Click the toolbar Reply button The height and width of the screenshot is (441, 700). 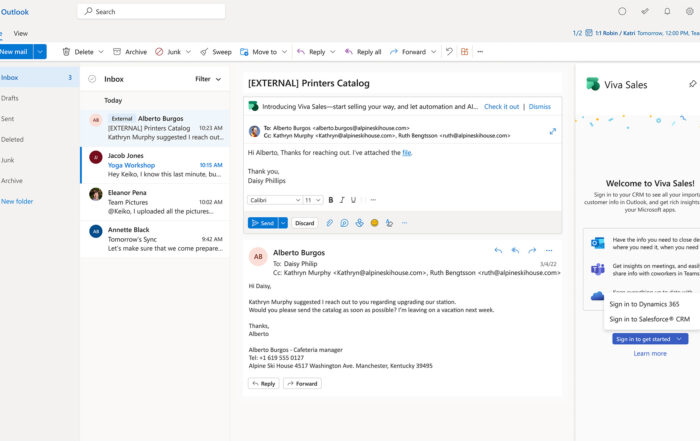[311, 52]
